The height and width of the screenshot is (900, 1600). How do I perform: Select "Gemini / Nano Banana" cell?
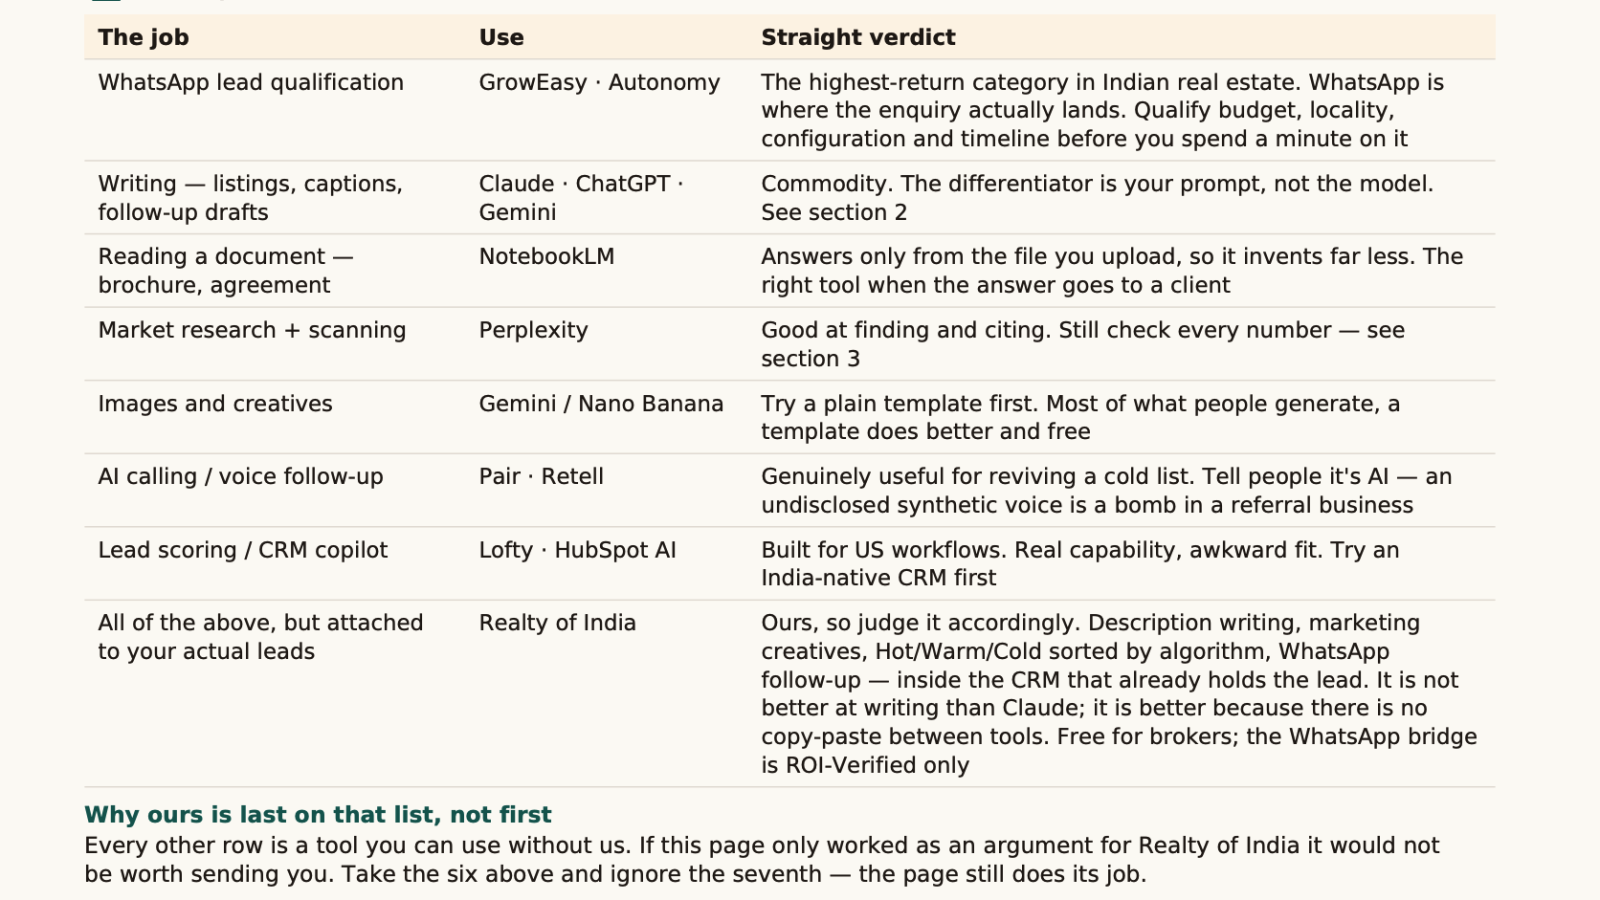[x=601, y=403]
